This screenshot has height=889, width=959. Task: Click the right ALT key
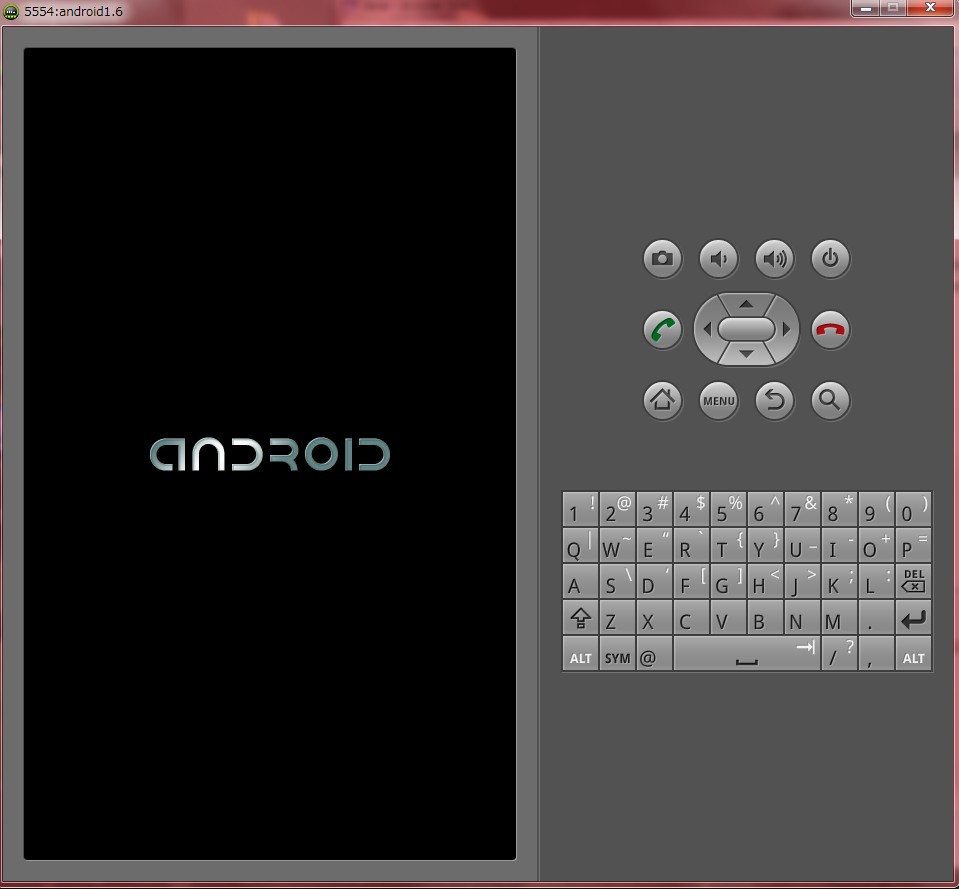click(x=913, y=654)
